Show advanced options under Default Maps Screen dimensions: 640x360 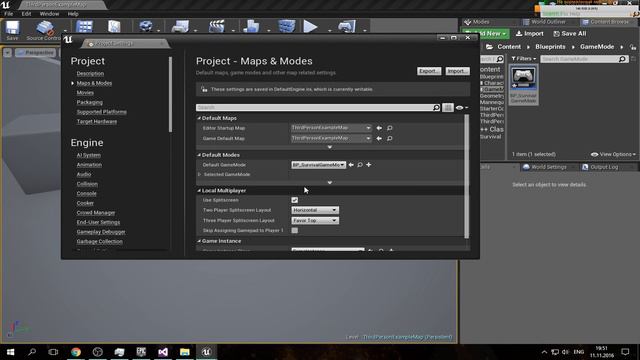coord(330,147)
